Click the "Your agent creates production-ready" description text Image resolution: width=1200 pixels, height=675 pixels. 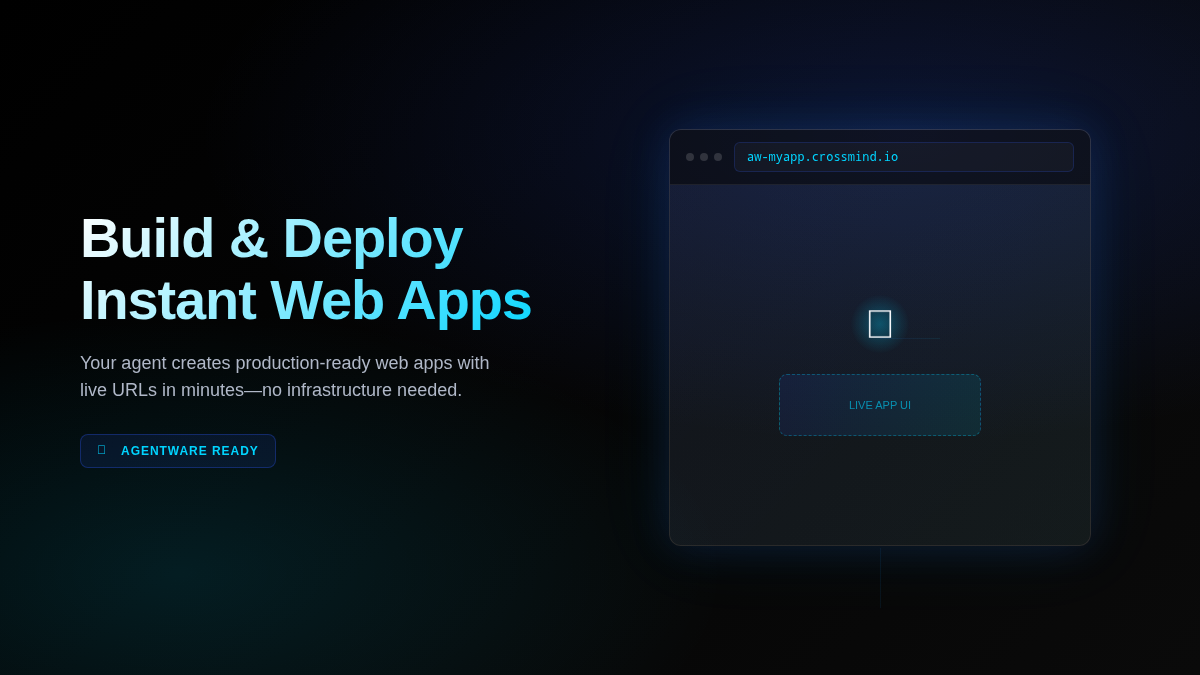pos(285,376)
